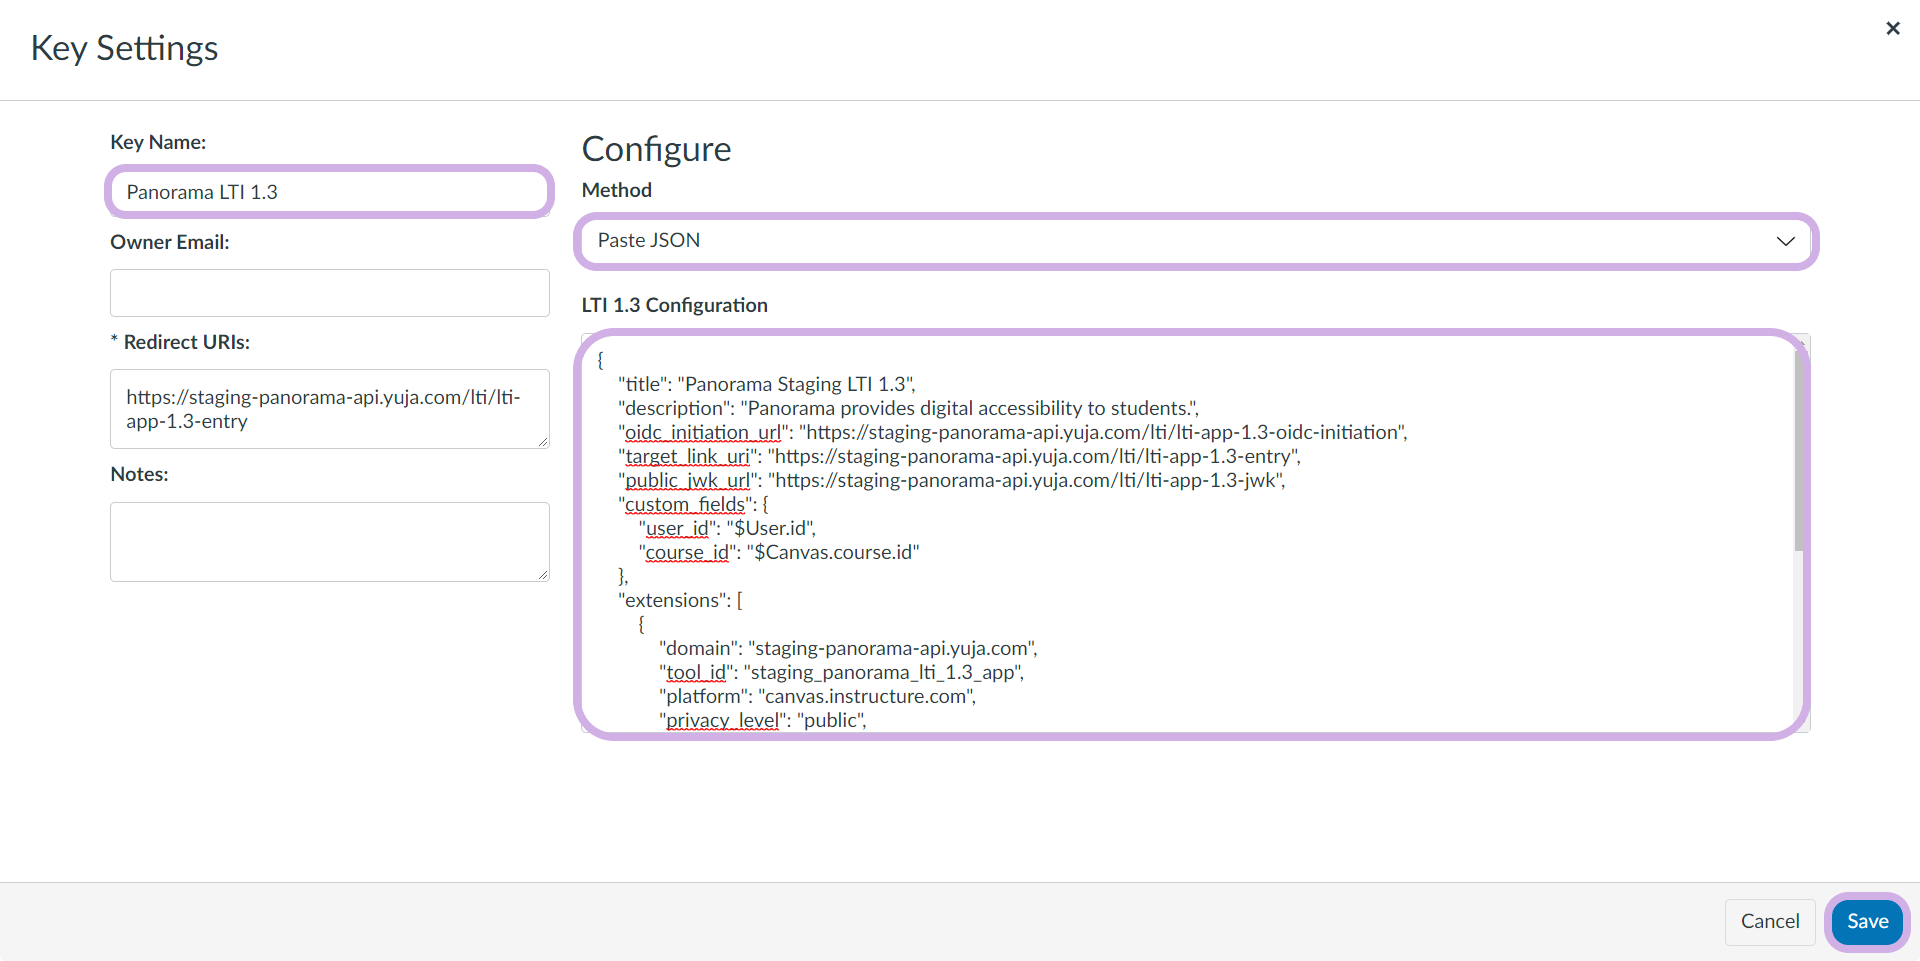Click the privacy_level key in JSON

click(722, 720)
